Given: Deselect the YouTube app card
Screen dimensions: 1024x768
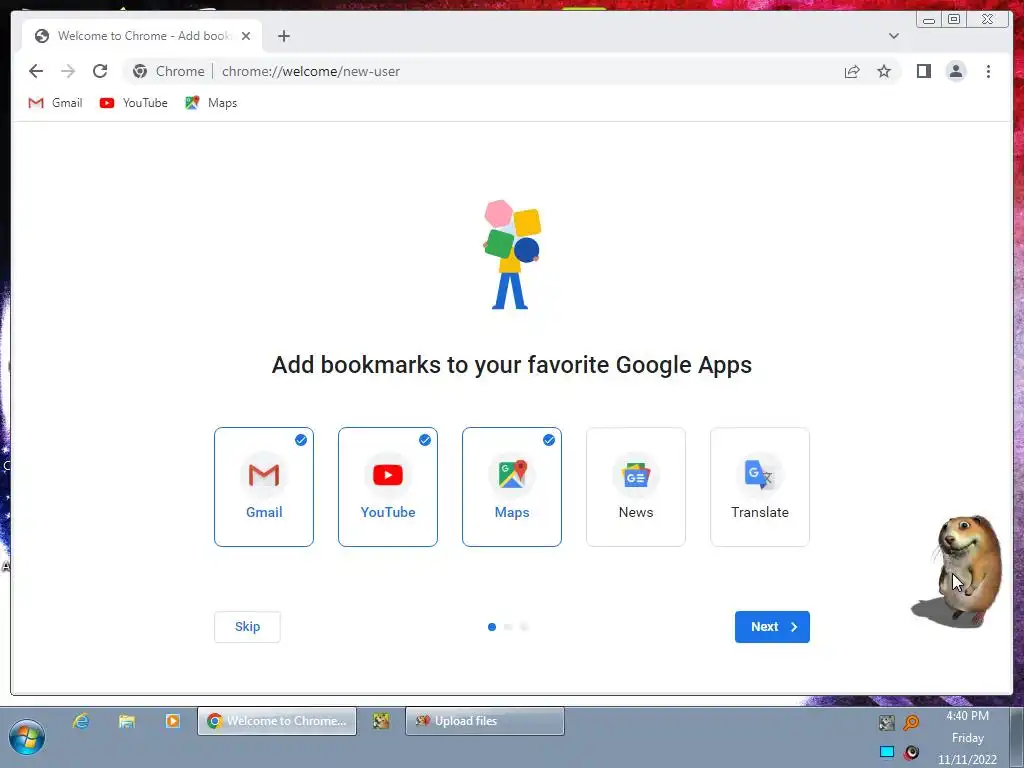Looking at the screenshot, I should coord(388,487).
